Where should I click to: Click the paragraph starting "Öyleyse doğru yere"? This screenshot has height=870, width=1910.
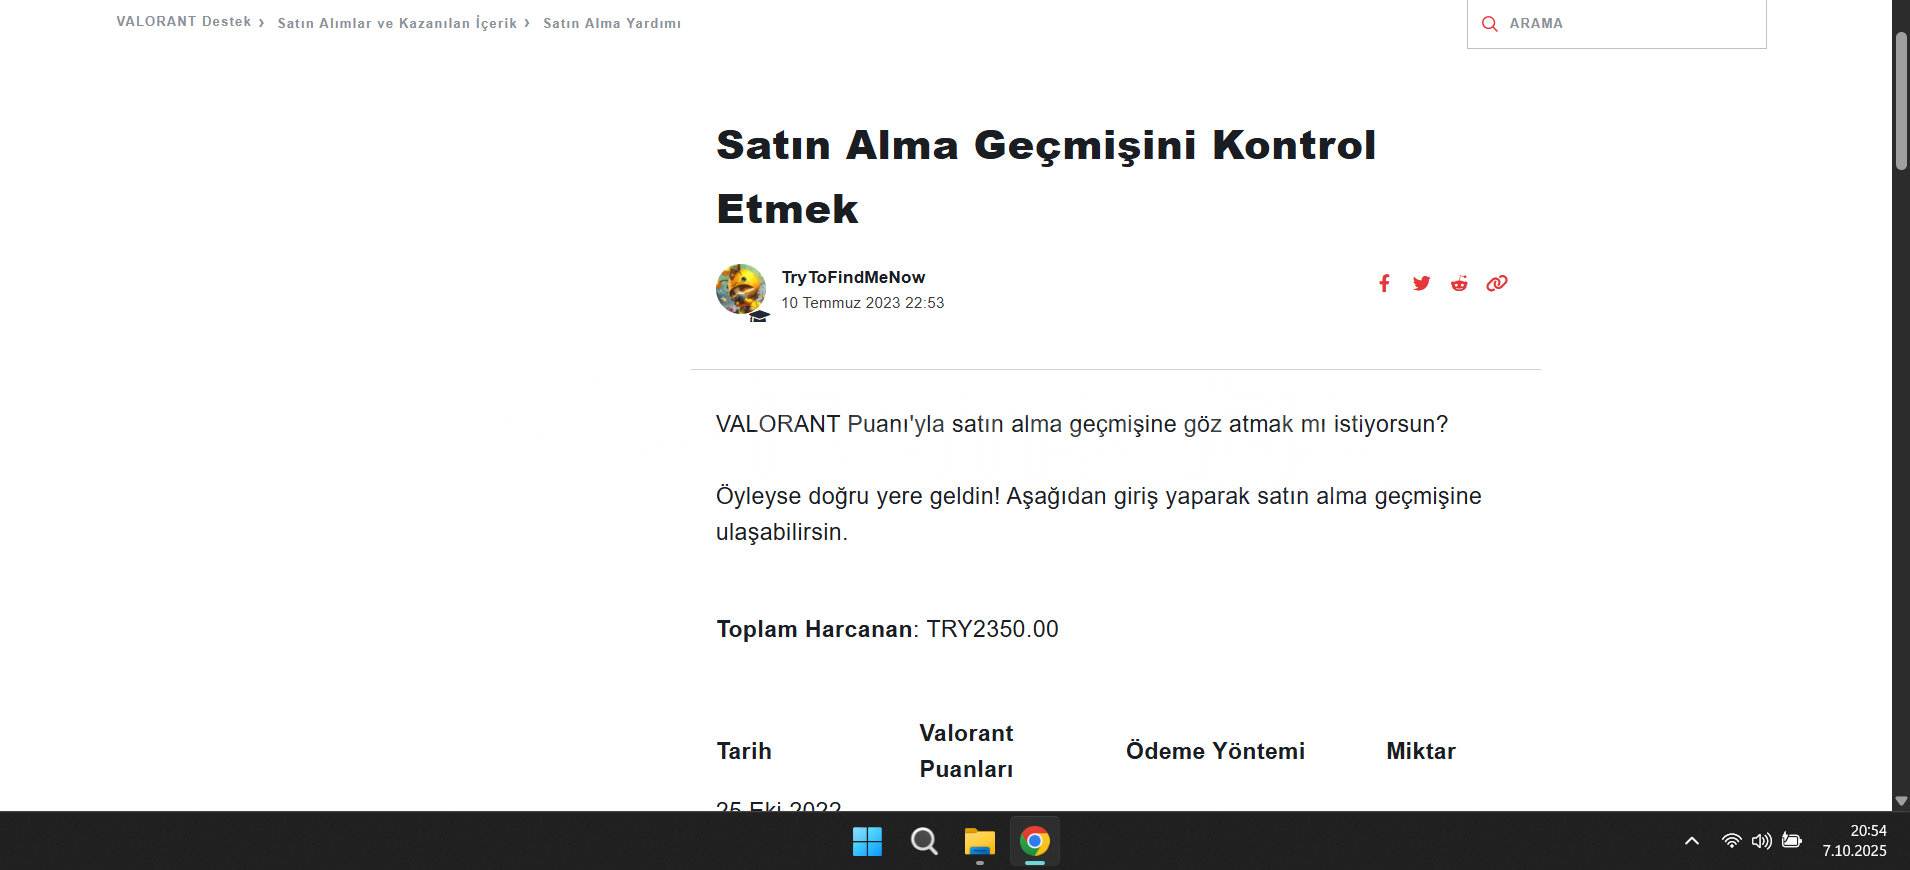click(x=1099, y=514)
